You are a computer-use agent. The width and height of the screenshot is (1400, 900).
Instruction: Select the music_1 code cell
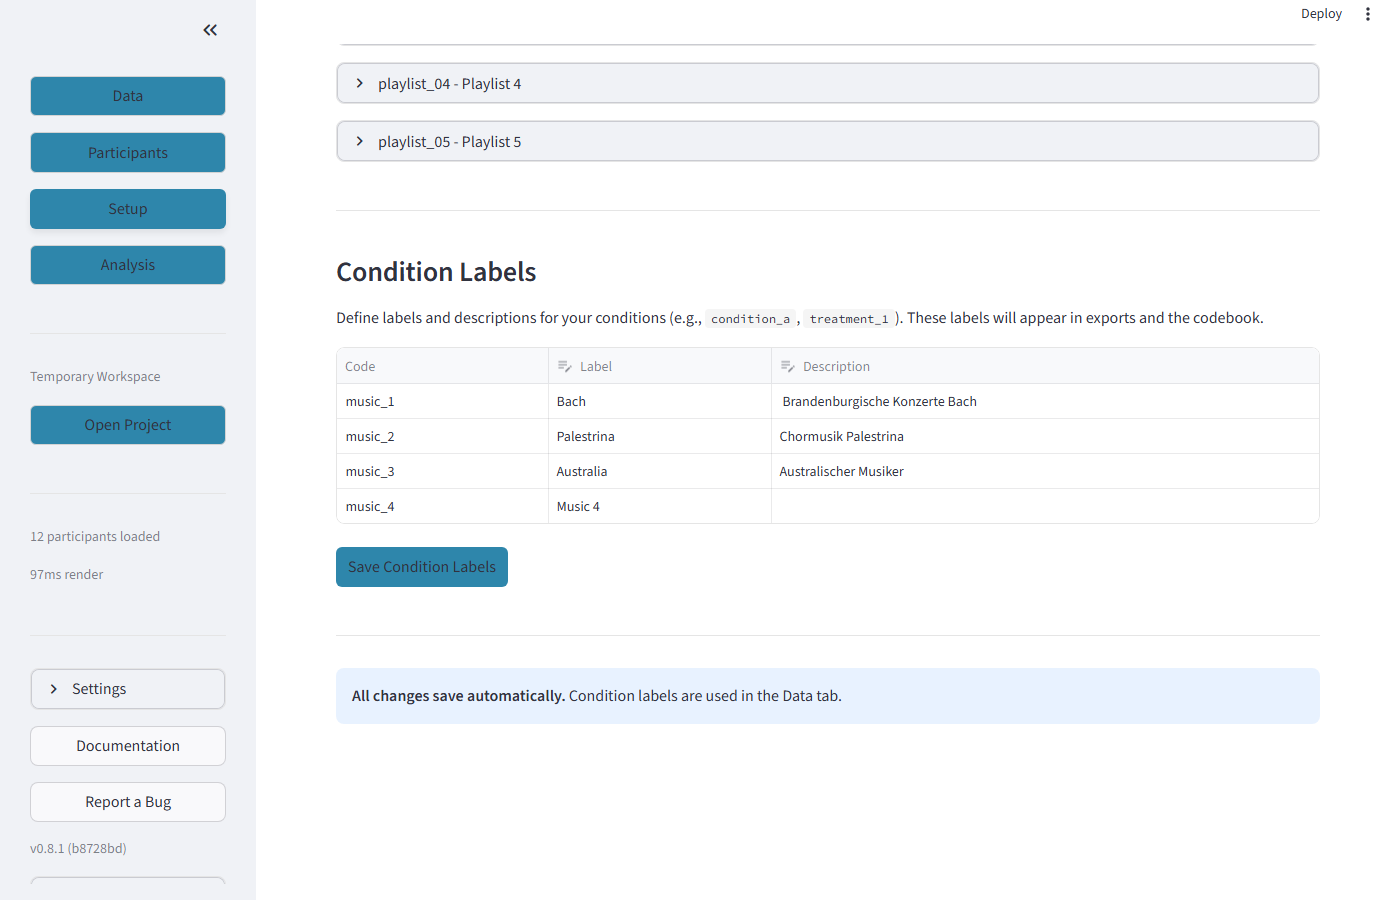443,401
